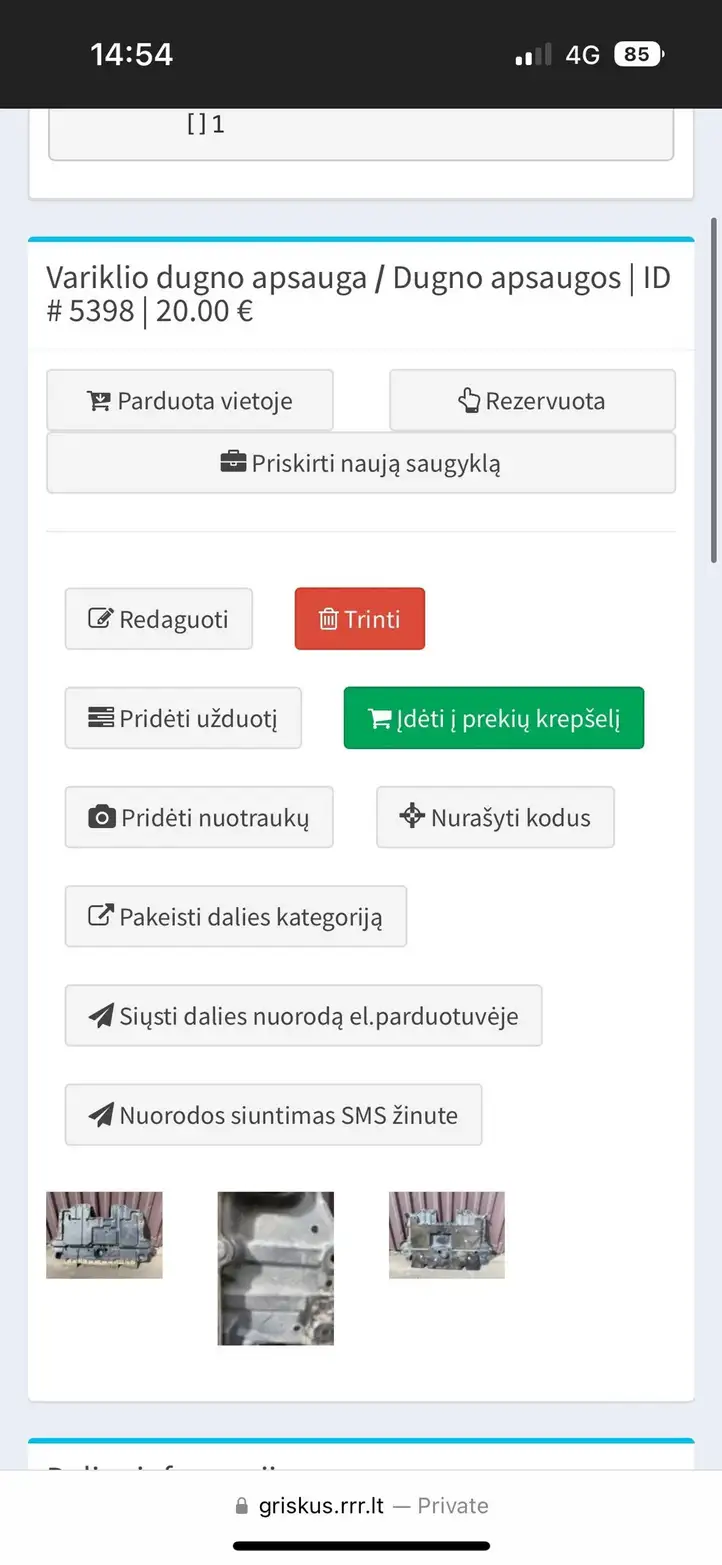Open the tall middle part photo
Image resolution: width=722 pixels, height=1565 pixels.
[276, 1268]
